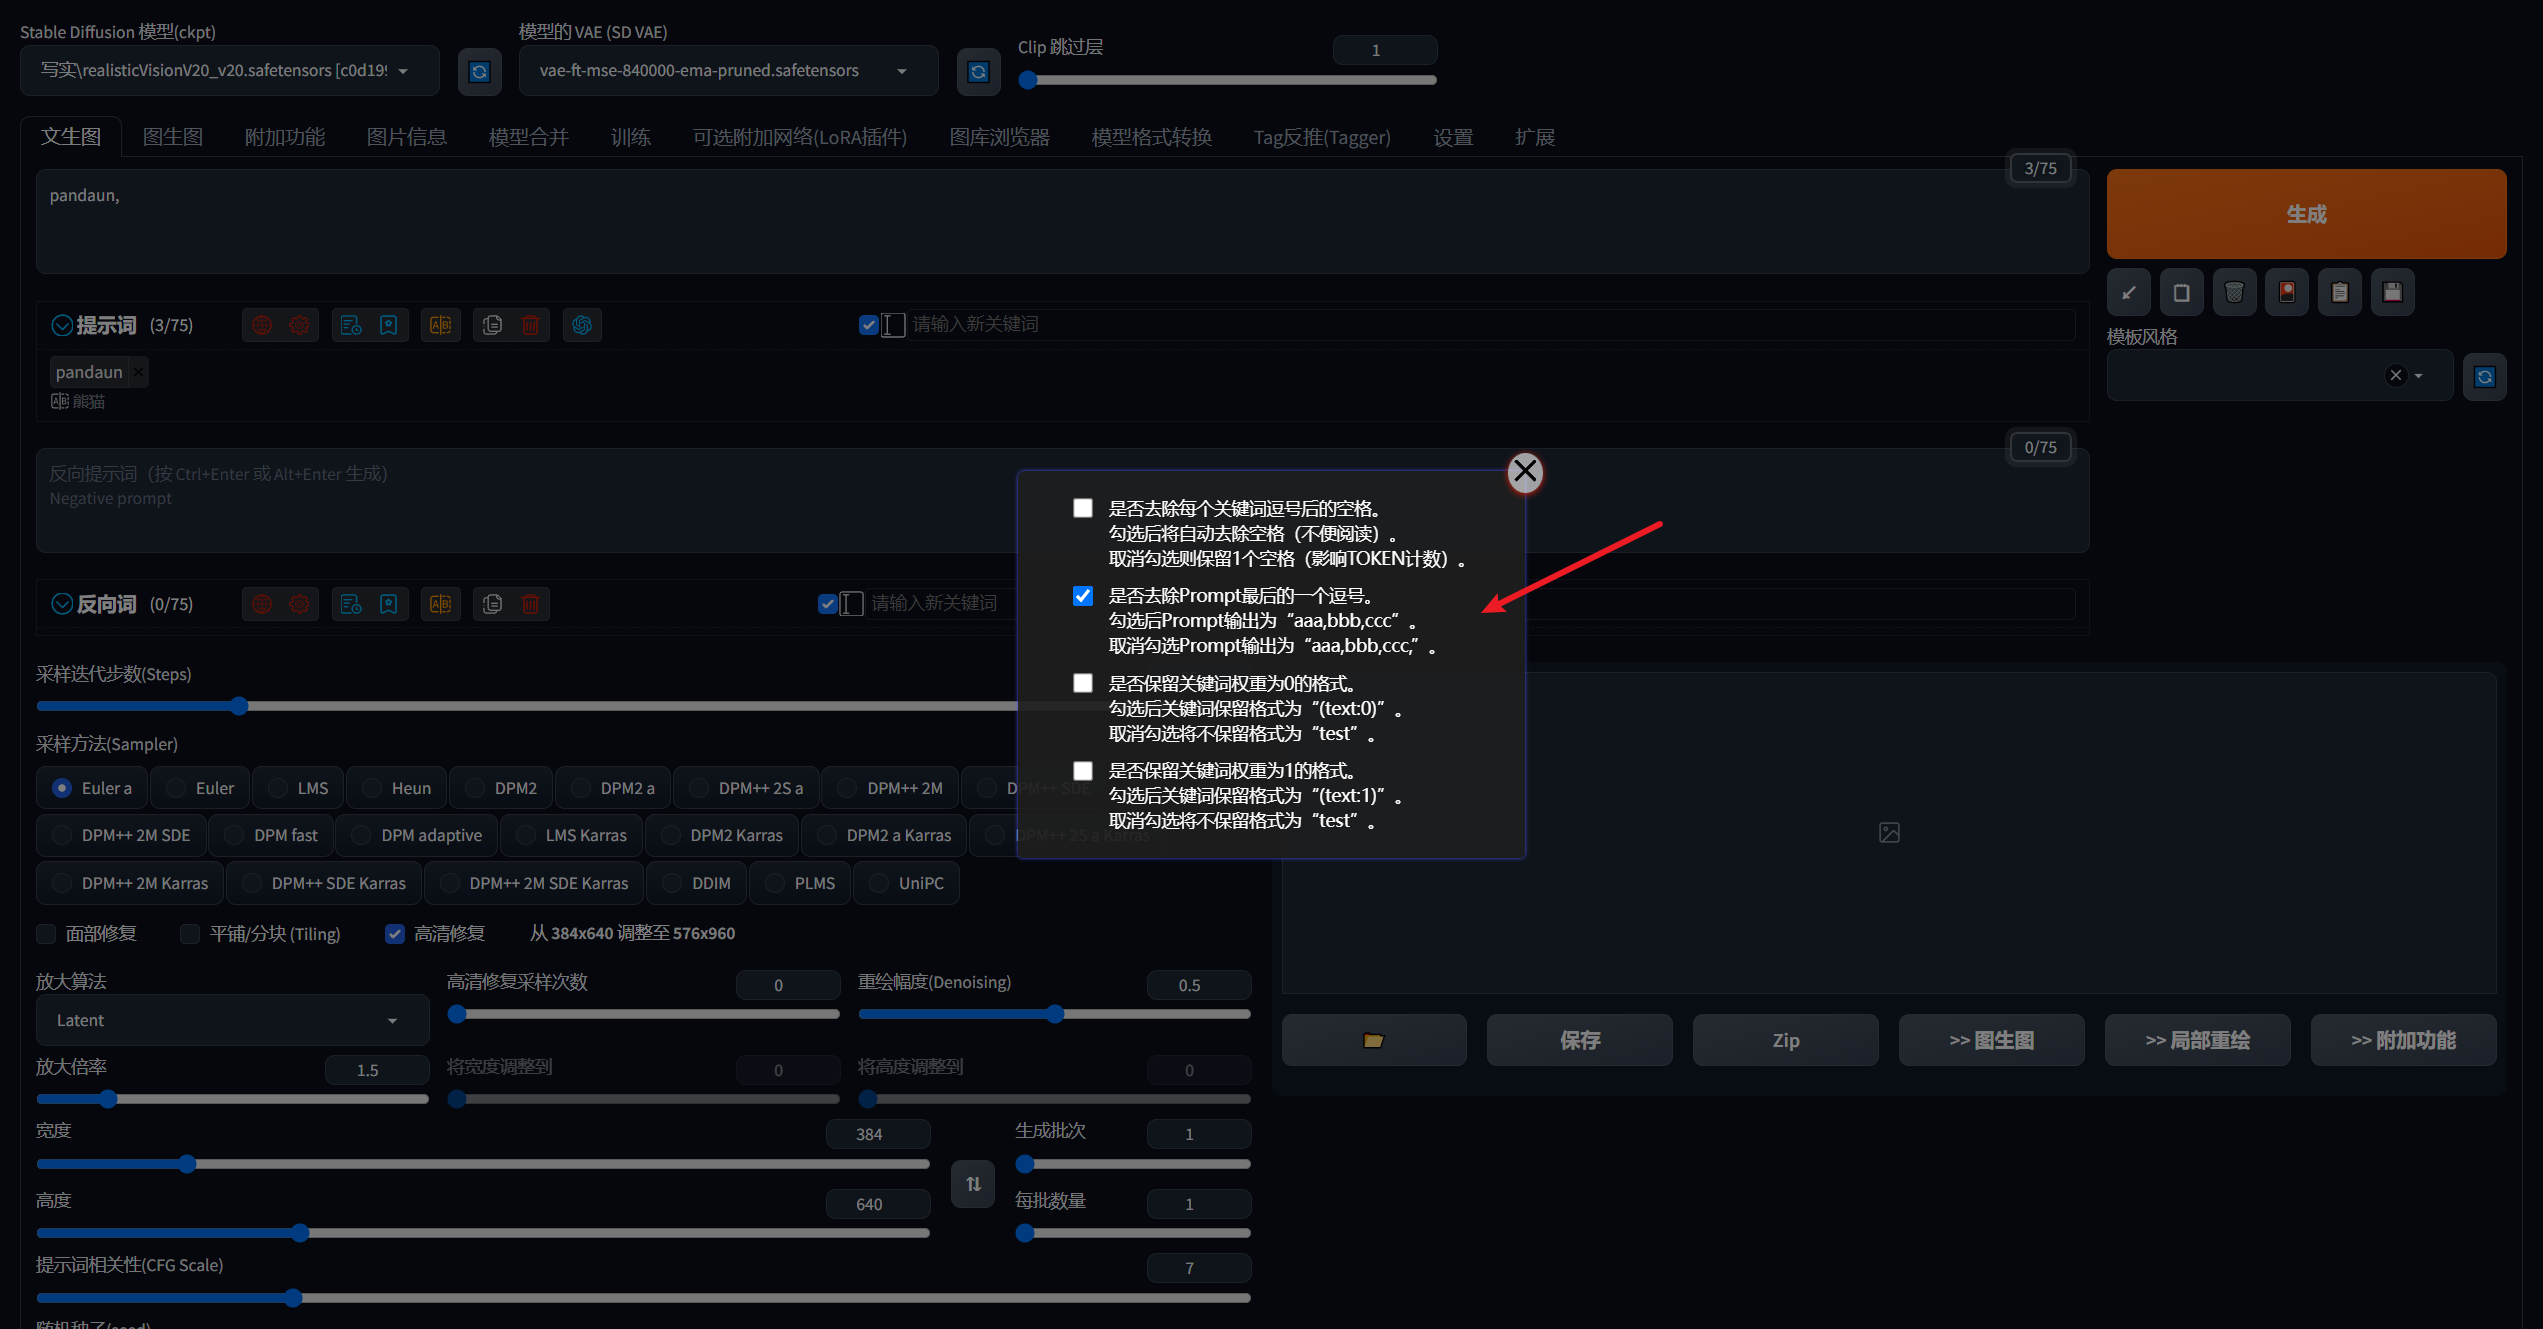The width and height of the screenshot is (2543, 1329).
Task: Click the orange 生成 button
Action: click(x=2305, y=214)
